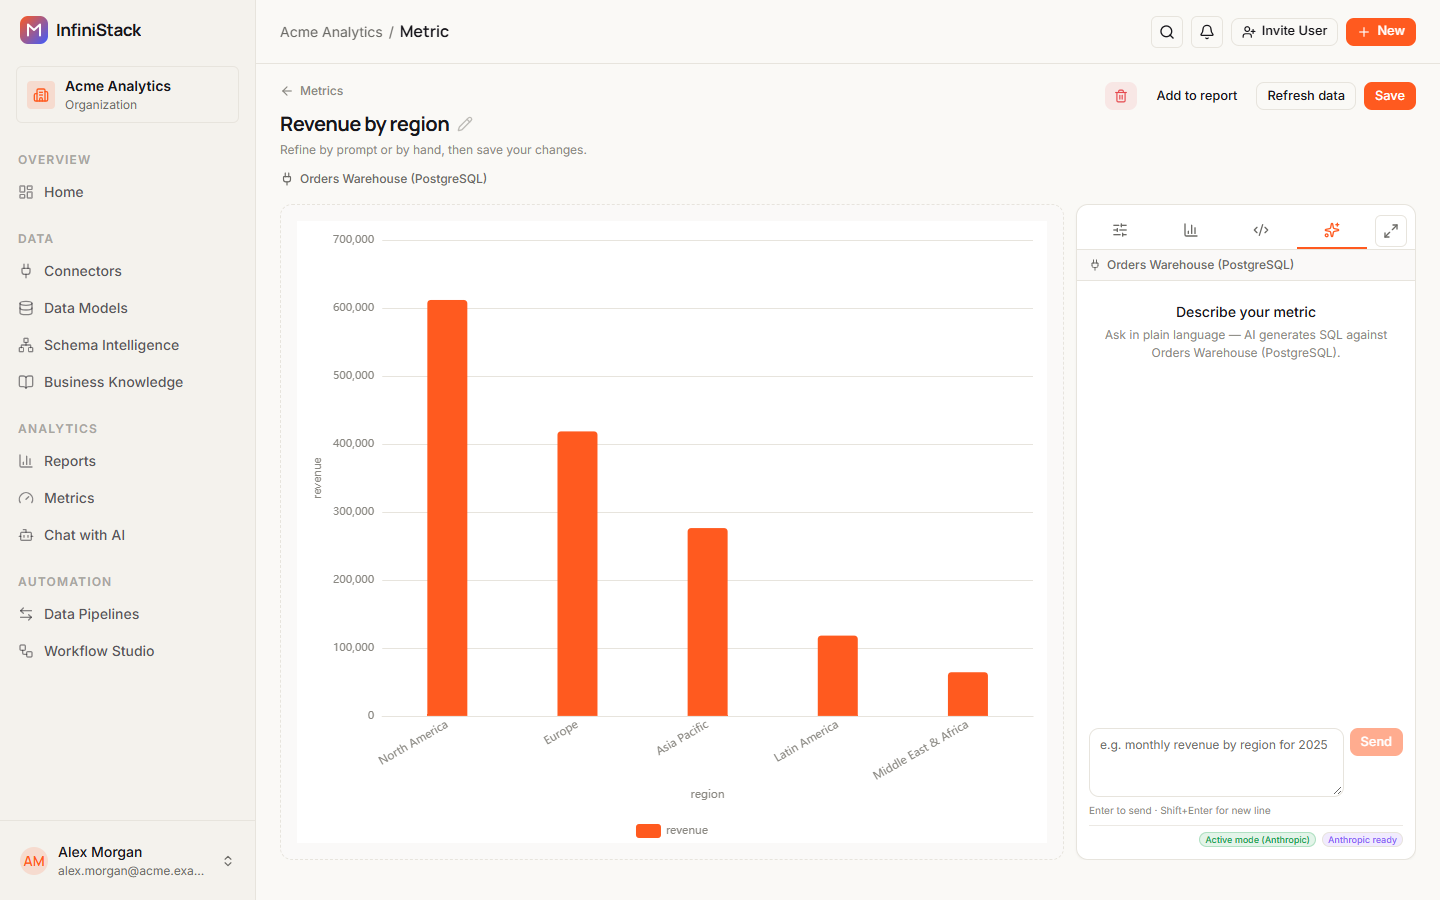Click the Latin America revenue bar
Viewport: 1440px width, 900px height.
point(837,676)
